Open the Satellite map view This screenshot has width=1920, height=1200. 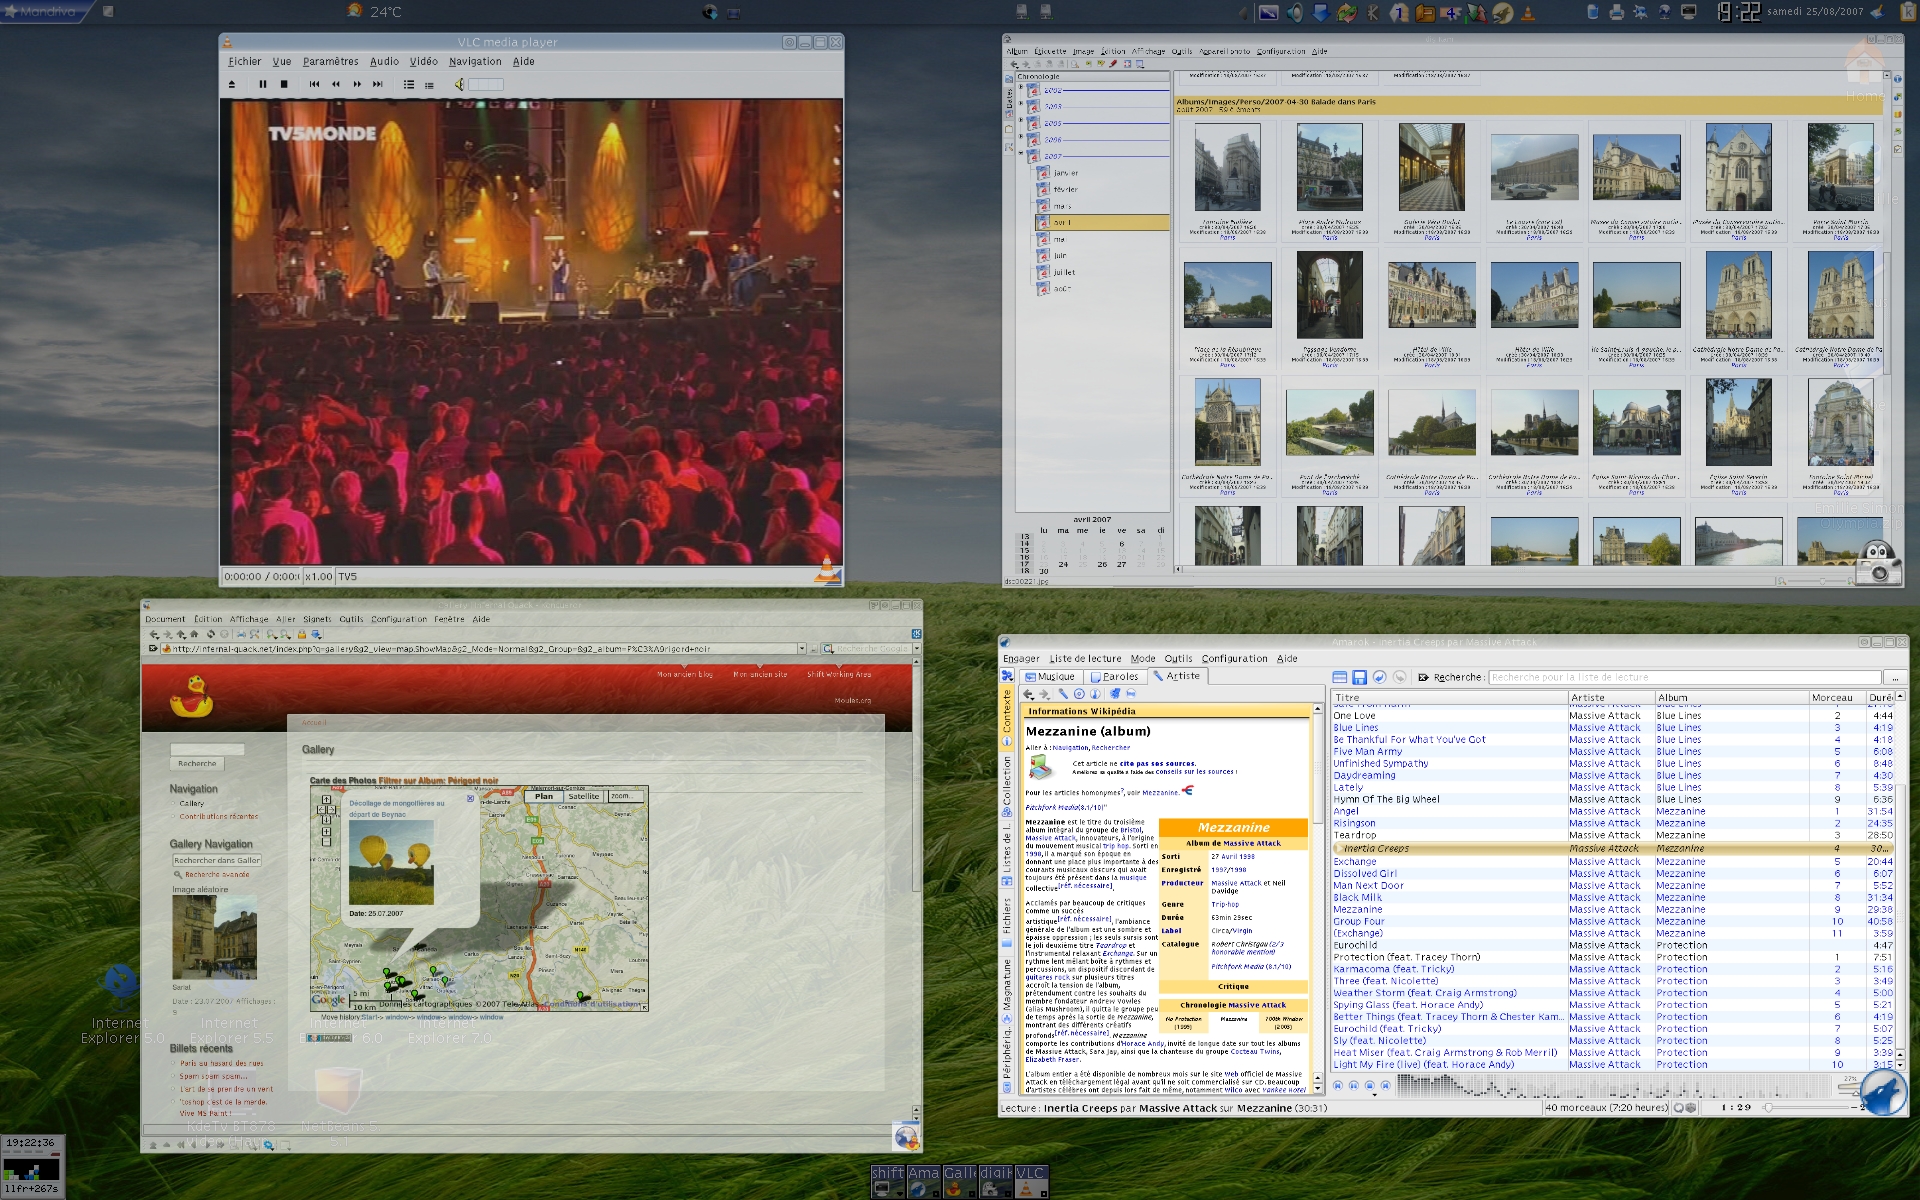click(583, 797)
